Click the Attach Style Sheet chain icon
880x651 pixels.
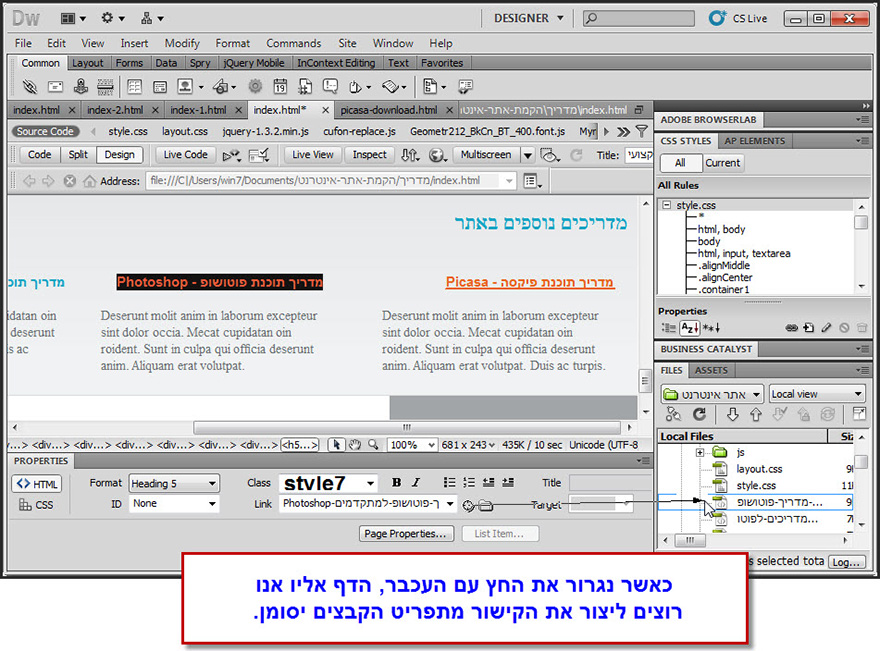point(791,328)
